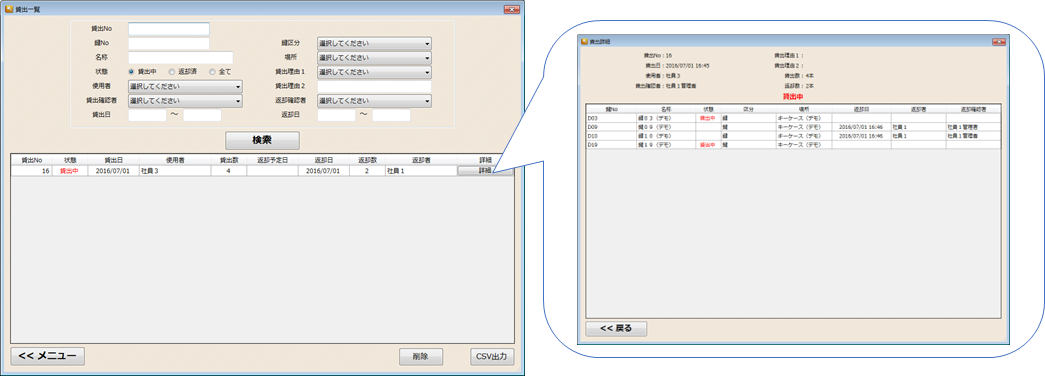Image resolution: width=1045 pixels, height=376 pixels.
Task: Open the 貸出確認者 dropdown
Action: 185,101
